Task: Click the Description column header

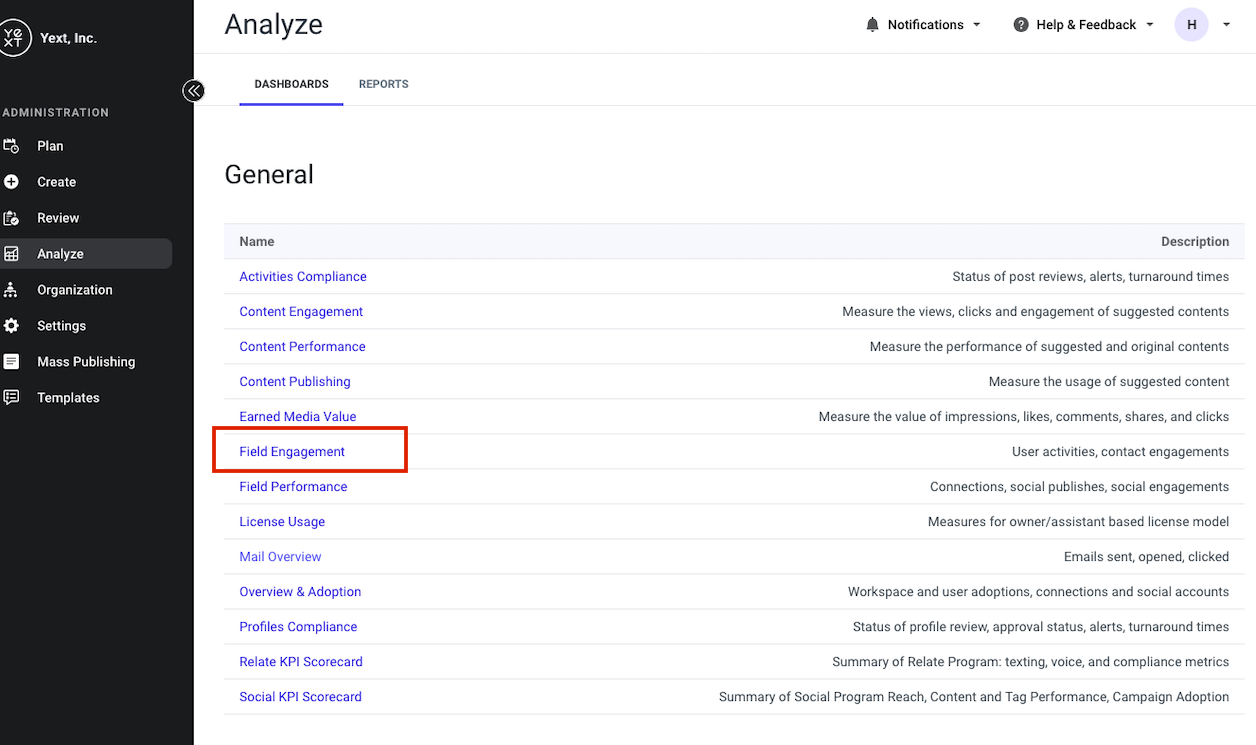Action: pyautogui.click(x=1195, y=242)
